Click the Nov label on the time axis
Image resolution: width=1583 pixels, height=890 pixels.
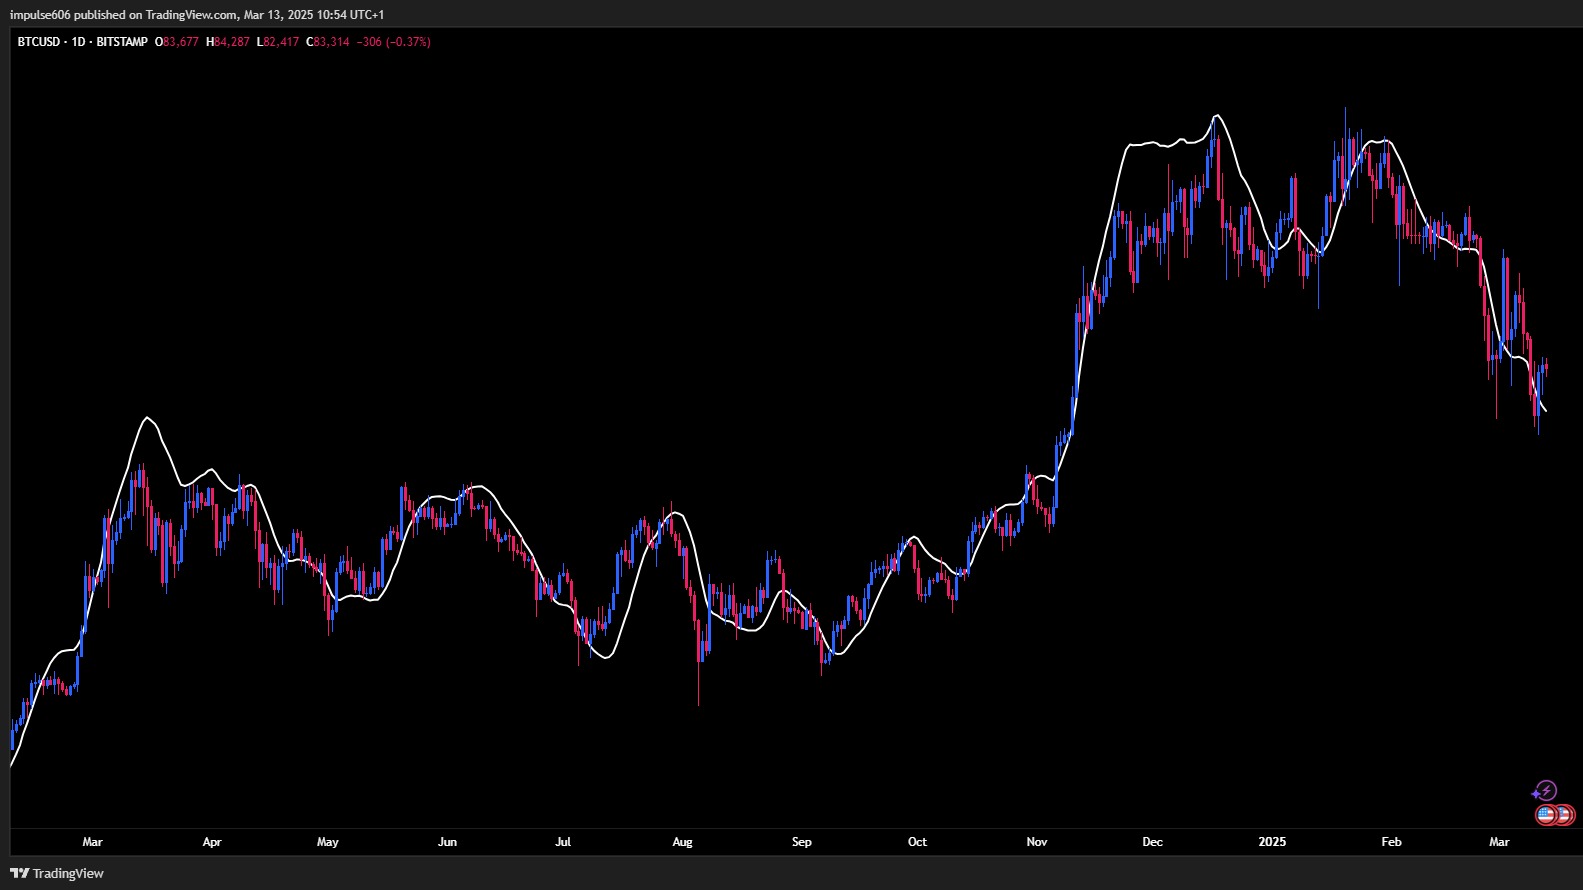[x=1037, y=842]
